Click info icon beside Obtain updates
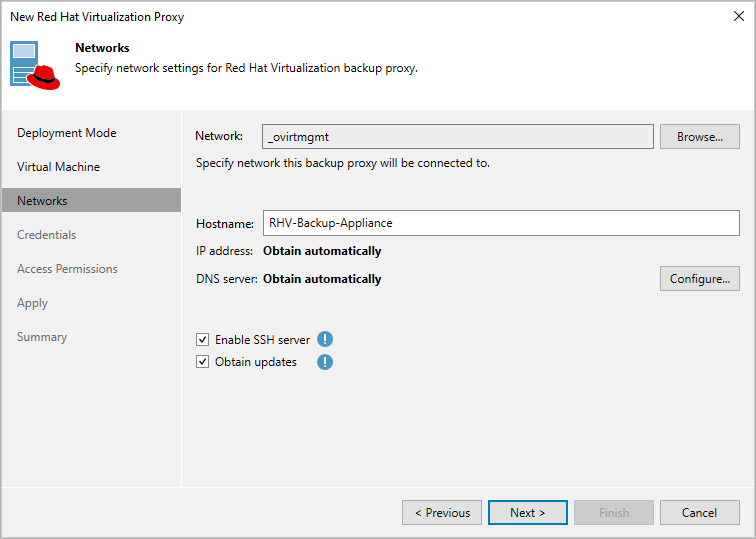 pyautogui.click(x=325, y=362)
